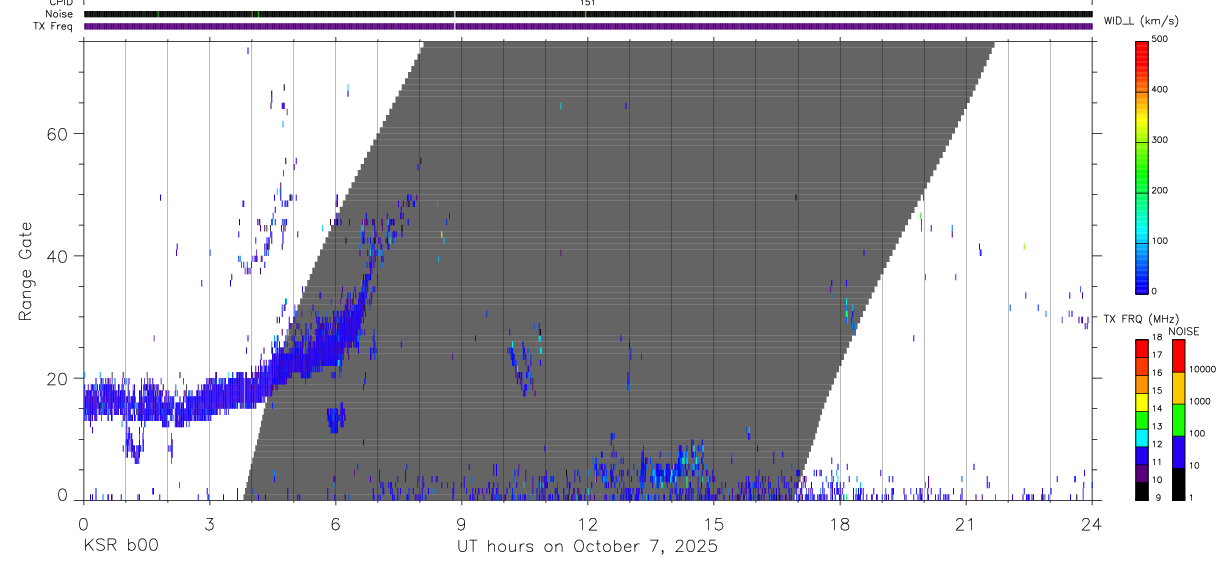Pick the blue NOISE legend swatch
The width and height of the screenshot is (1228, 567).
click(x=1177, y=451)
